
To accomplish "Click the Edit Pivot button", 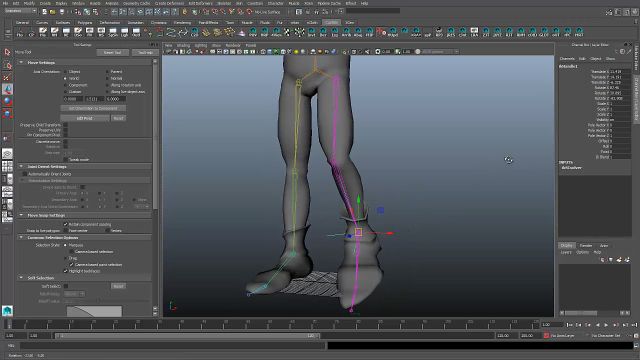I will click(x=84, y=118).
